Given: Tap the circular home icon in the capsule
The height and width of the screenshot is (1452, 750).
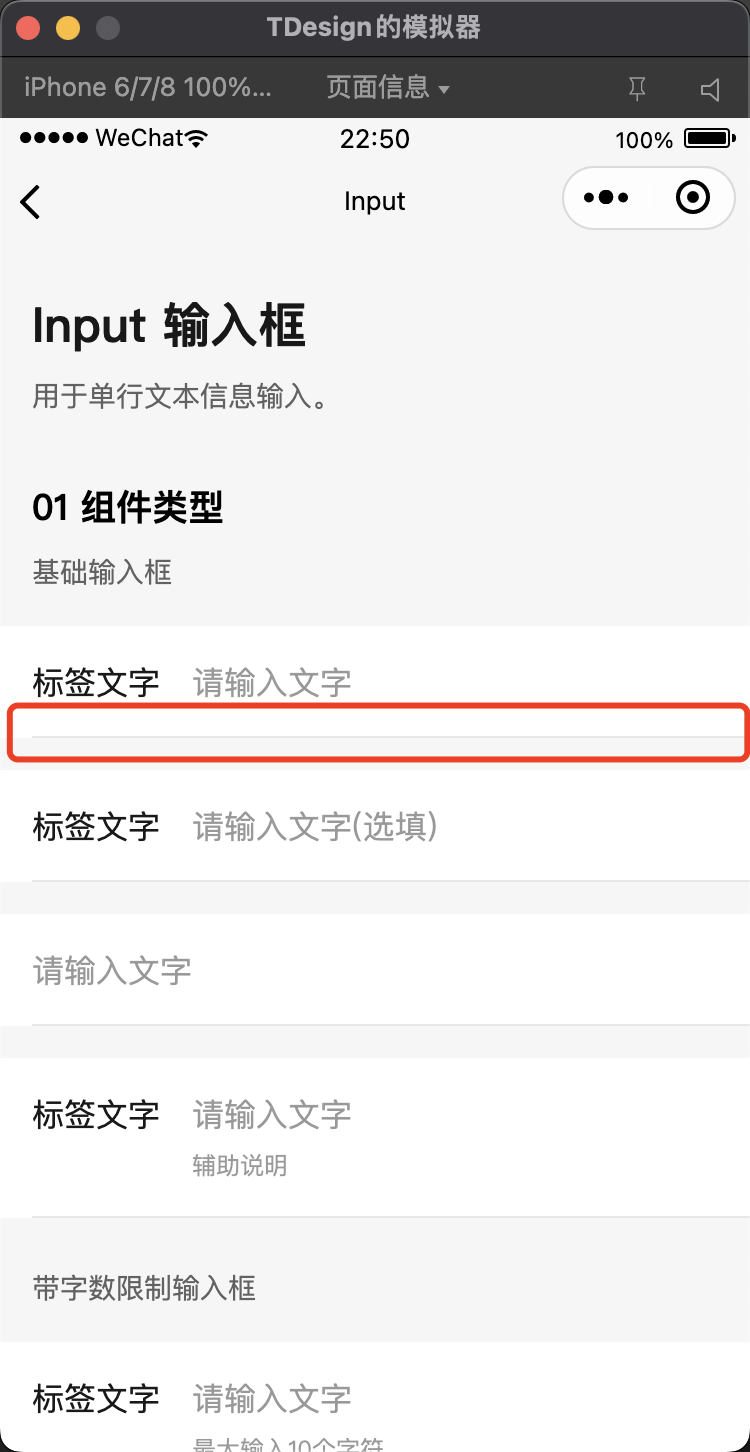Looking at the screenshot, I should point(693,198).
